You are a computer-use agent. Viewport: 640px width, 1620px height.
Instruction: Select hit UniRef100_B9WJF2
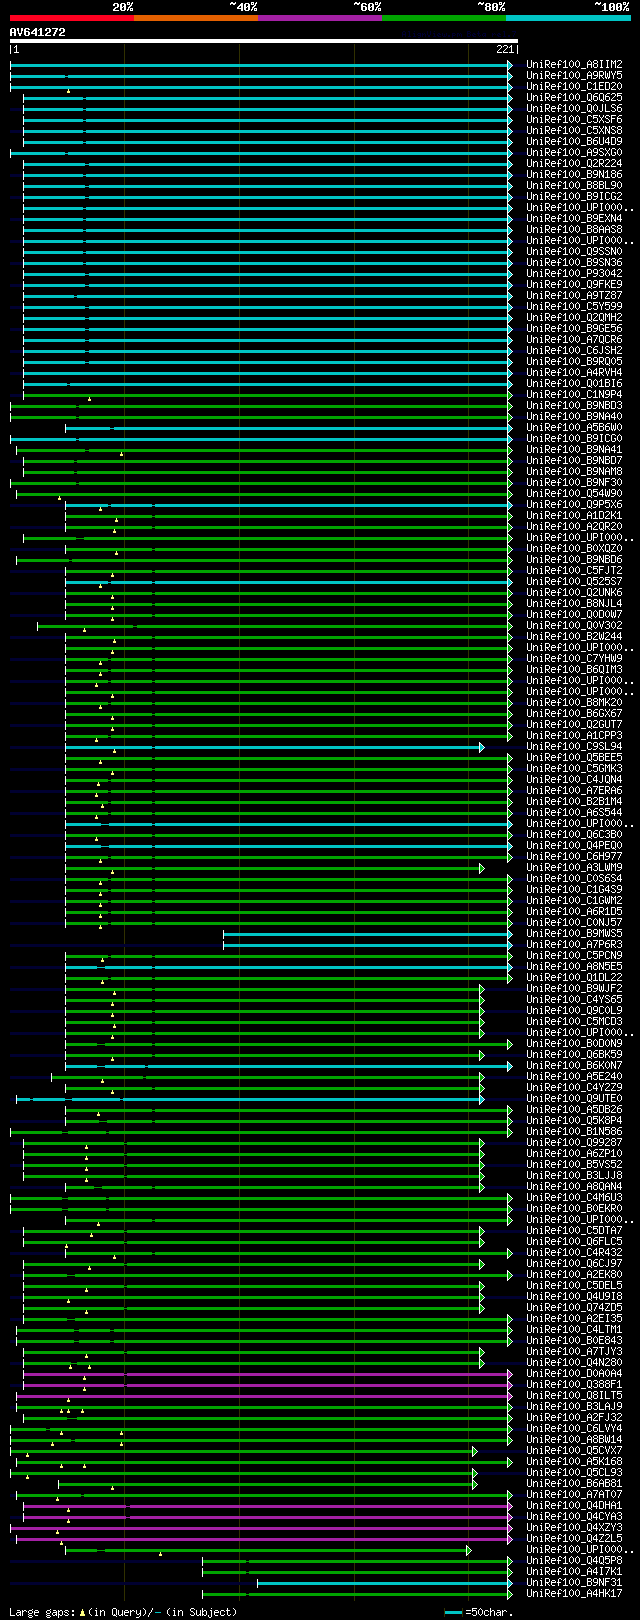click(x=574, y=988)
